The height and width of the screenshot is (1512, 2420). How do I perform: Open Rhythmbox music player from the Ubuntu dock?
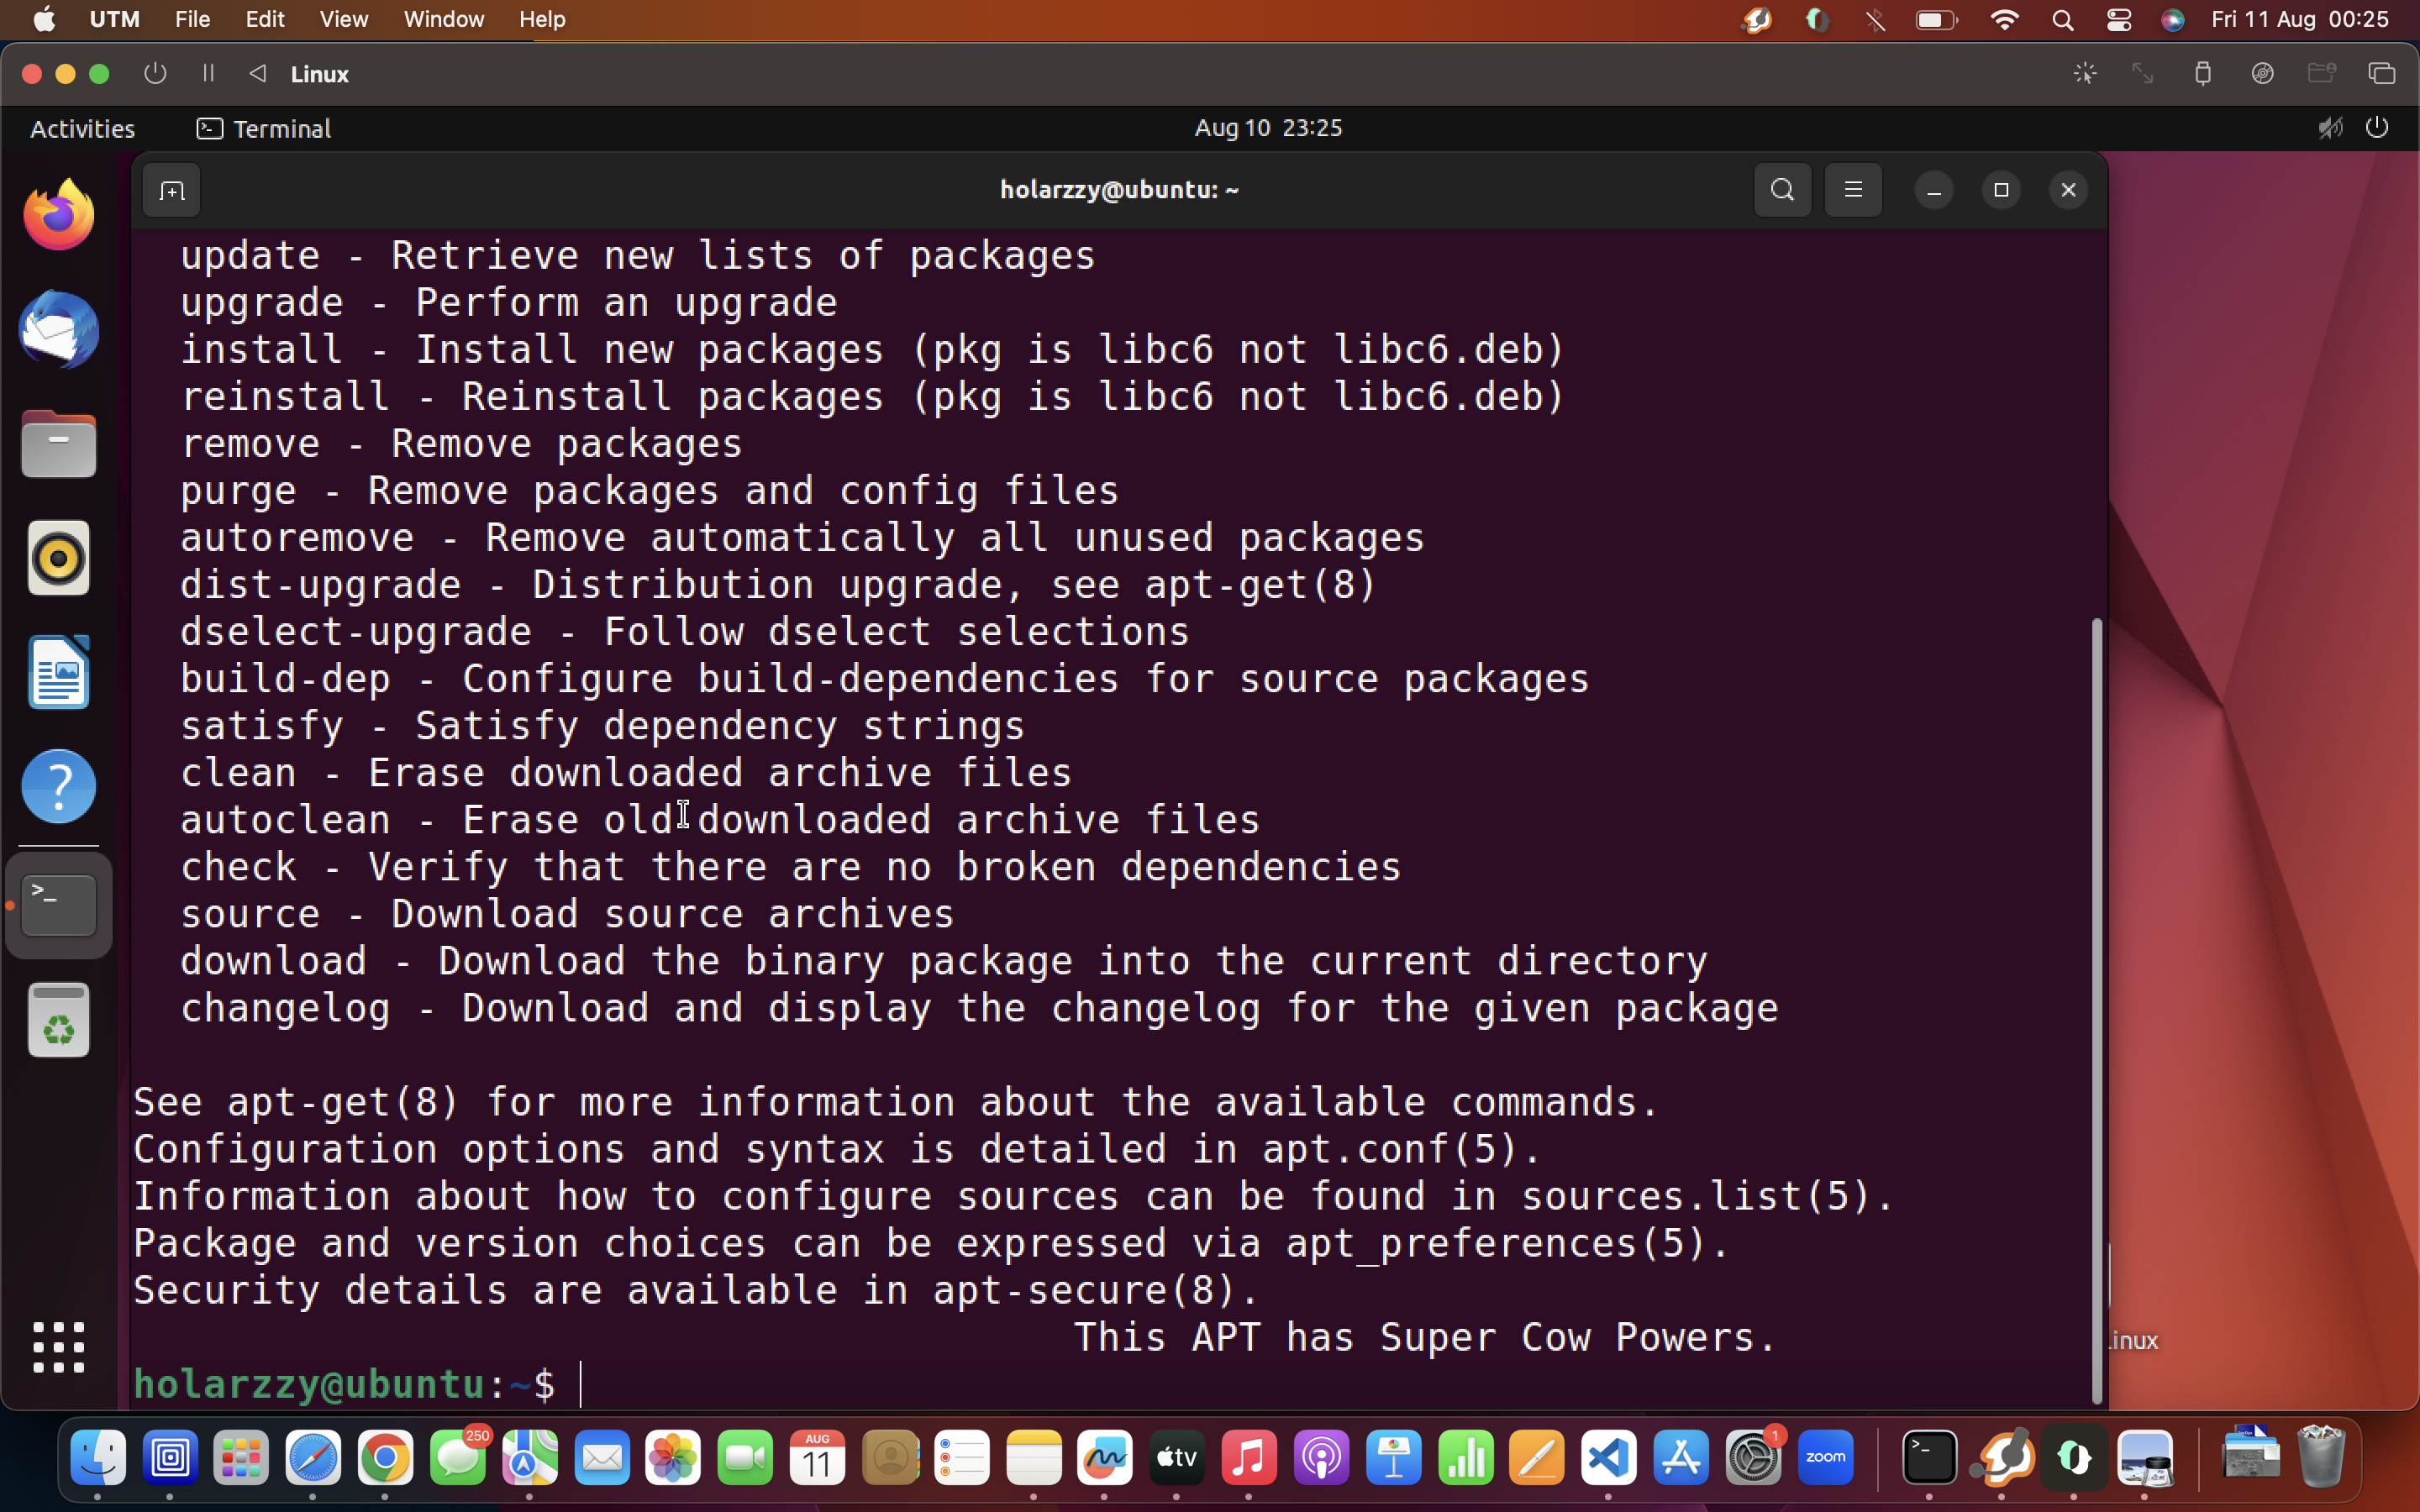pos(58,558)
